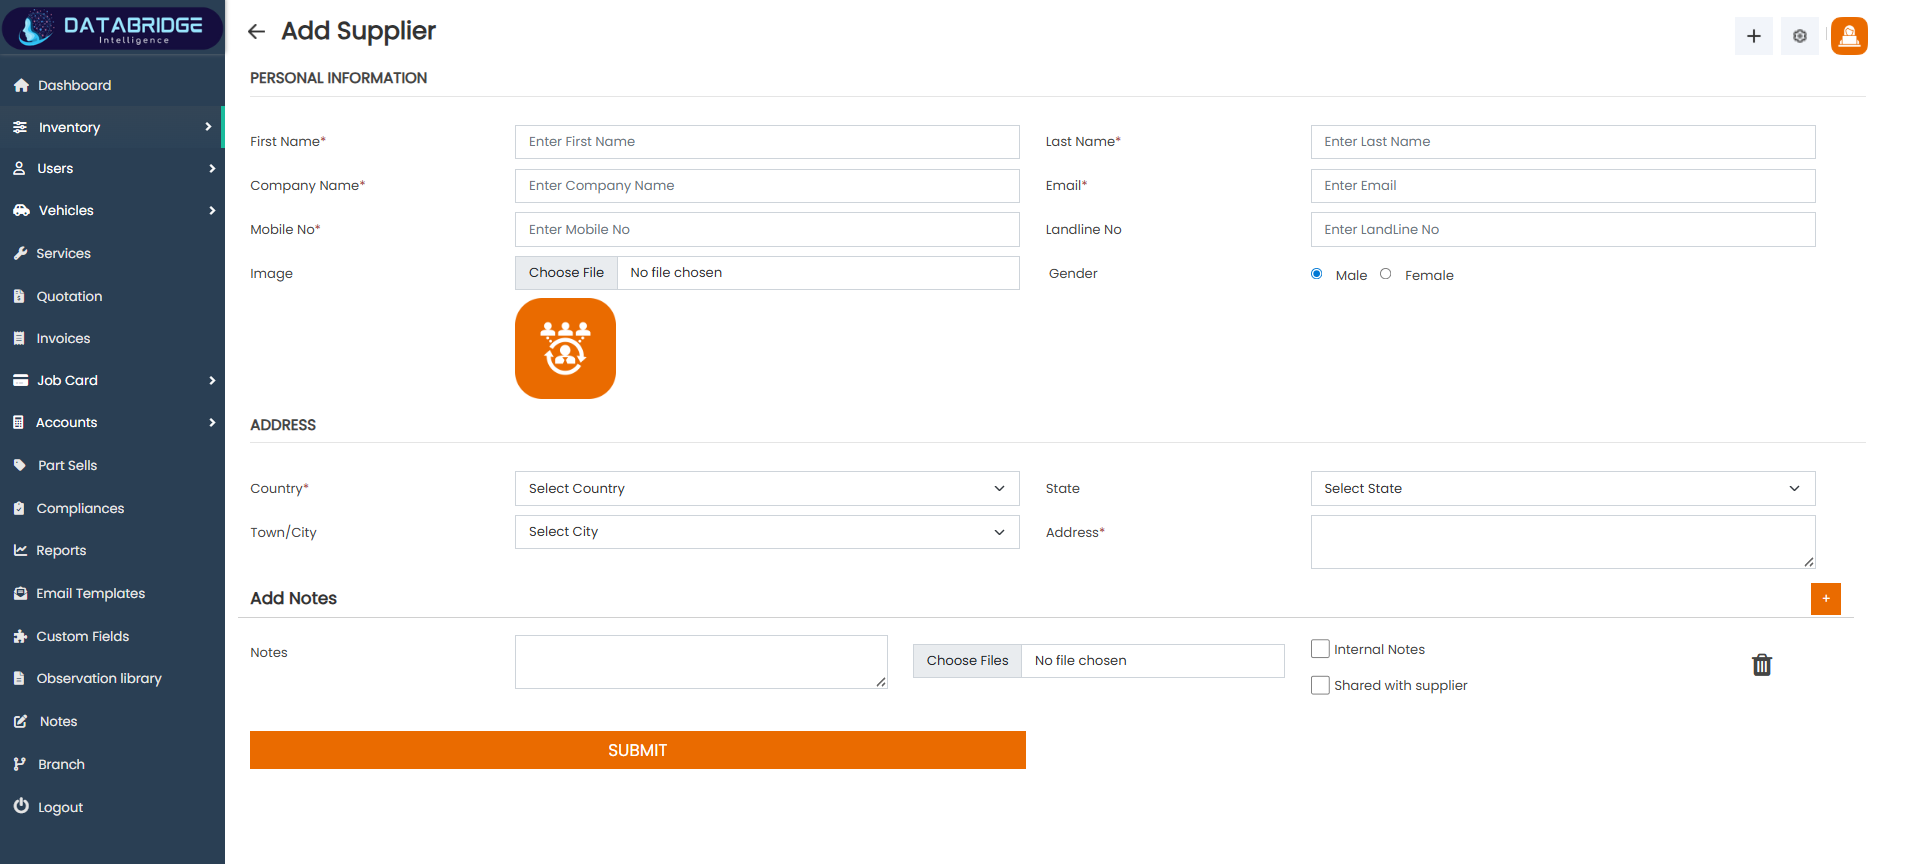Click the Logout power icon
This screenshot has height=864, width=1919.
coord(21,806)
